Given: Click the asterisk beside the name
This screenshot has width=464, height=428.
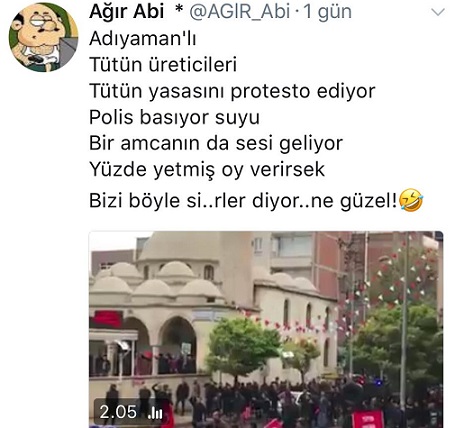Looking at the screenshot, I should 179,10.
